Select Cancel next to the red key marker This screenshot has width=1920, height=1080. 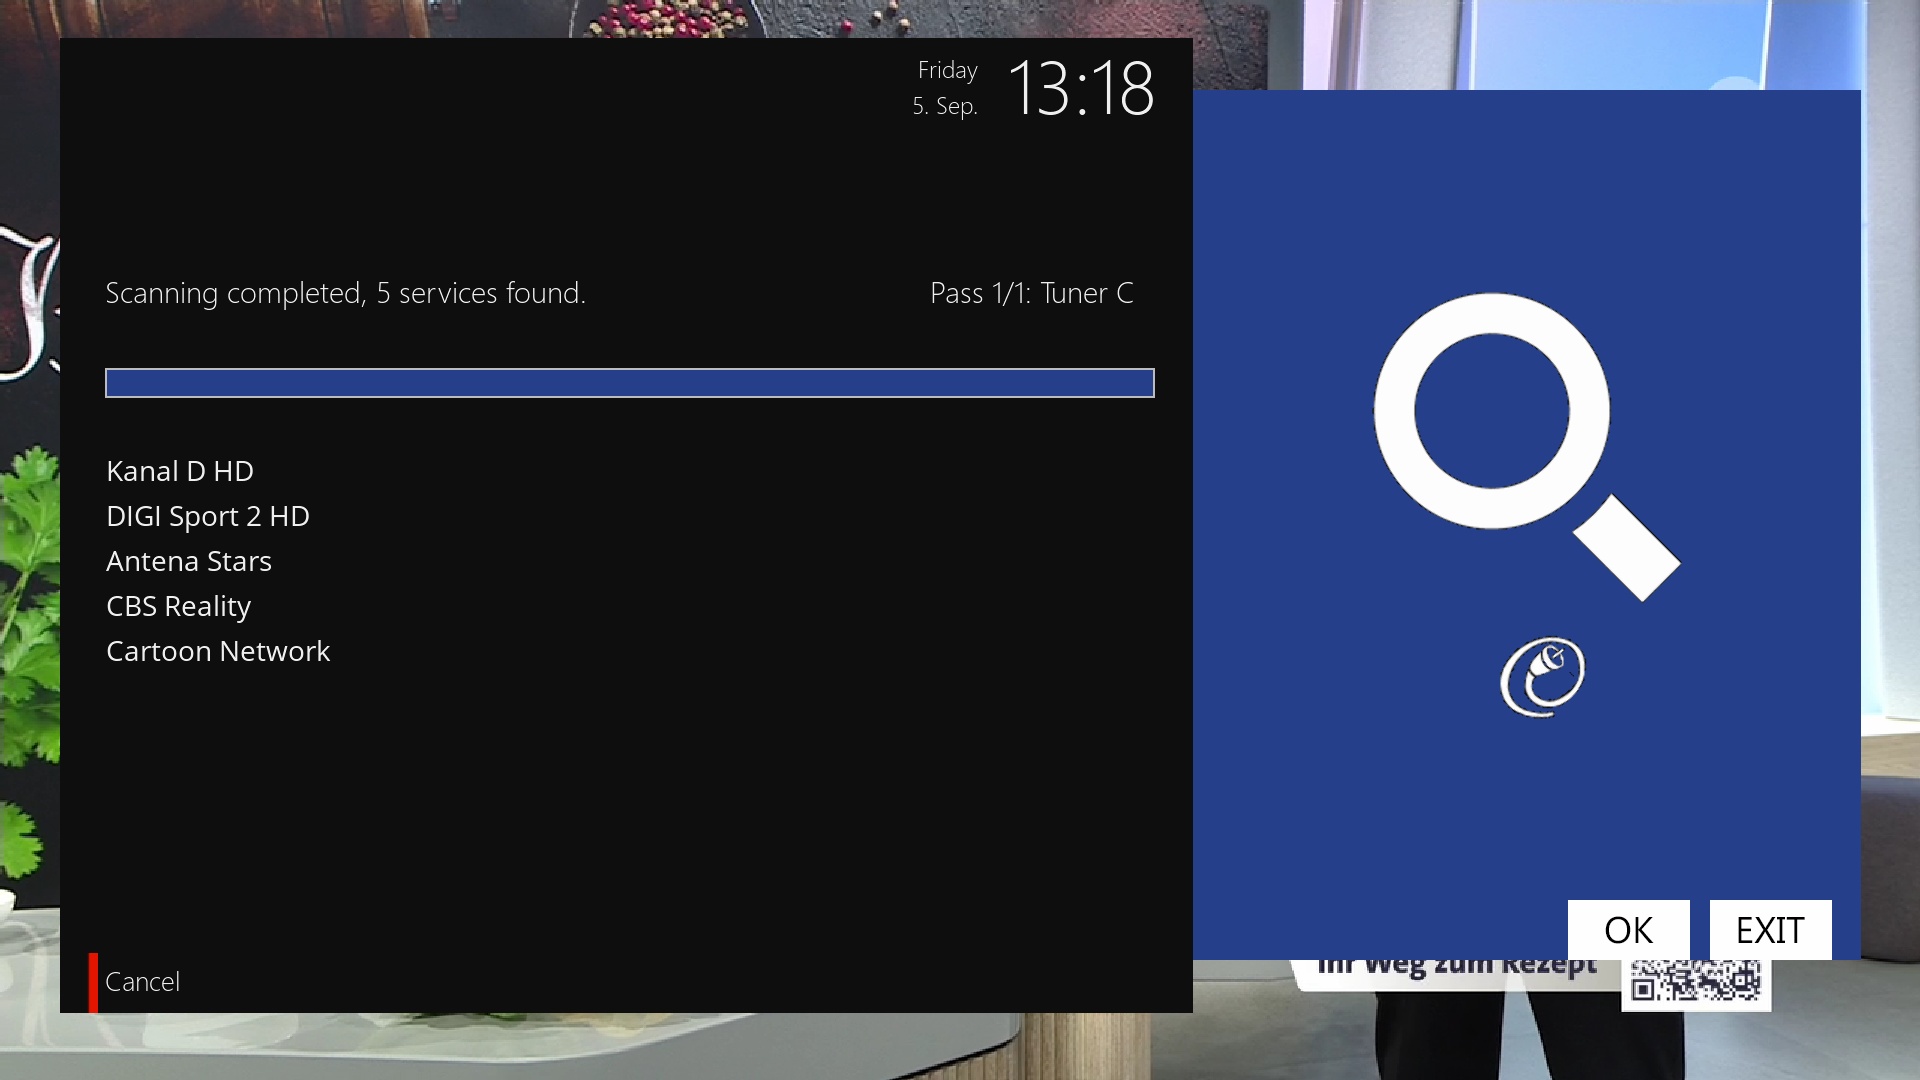tap(143, 982)
